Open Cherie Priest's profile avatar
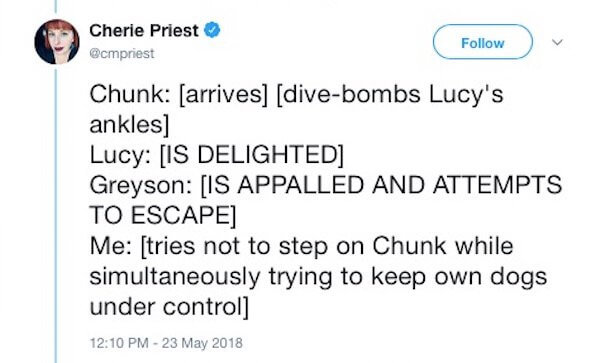This screenshot has height=363, width=600. (x=57, y=41)
